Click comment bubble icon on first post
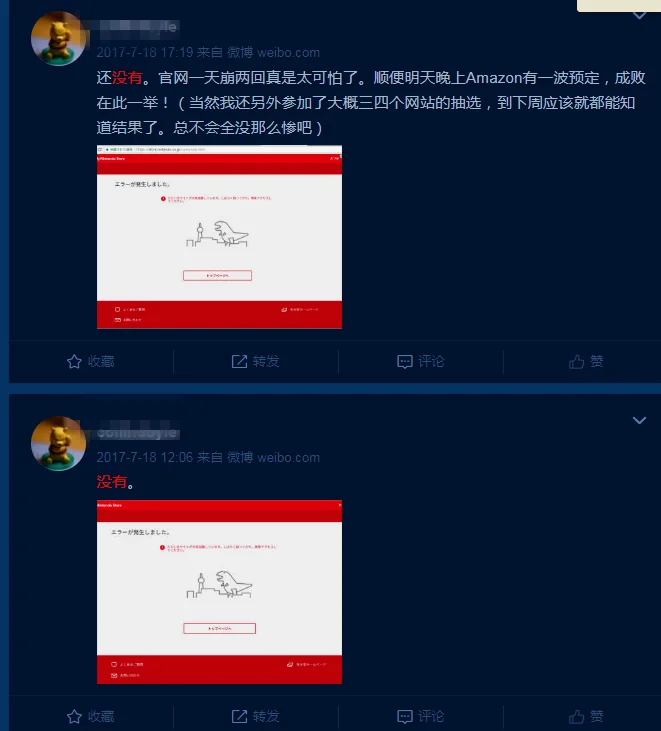The height and width of the screenshot is (731, 661). coord(405,362)
